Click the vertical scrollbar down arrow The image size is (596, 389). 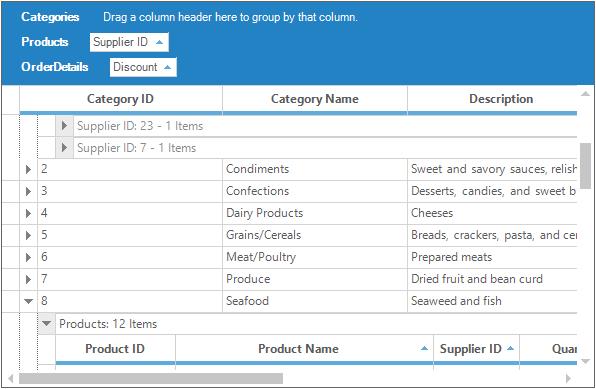pyautogui.click(x=585, y=361)
